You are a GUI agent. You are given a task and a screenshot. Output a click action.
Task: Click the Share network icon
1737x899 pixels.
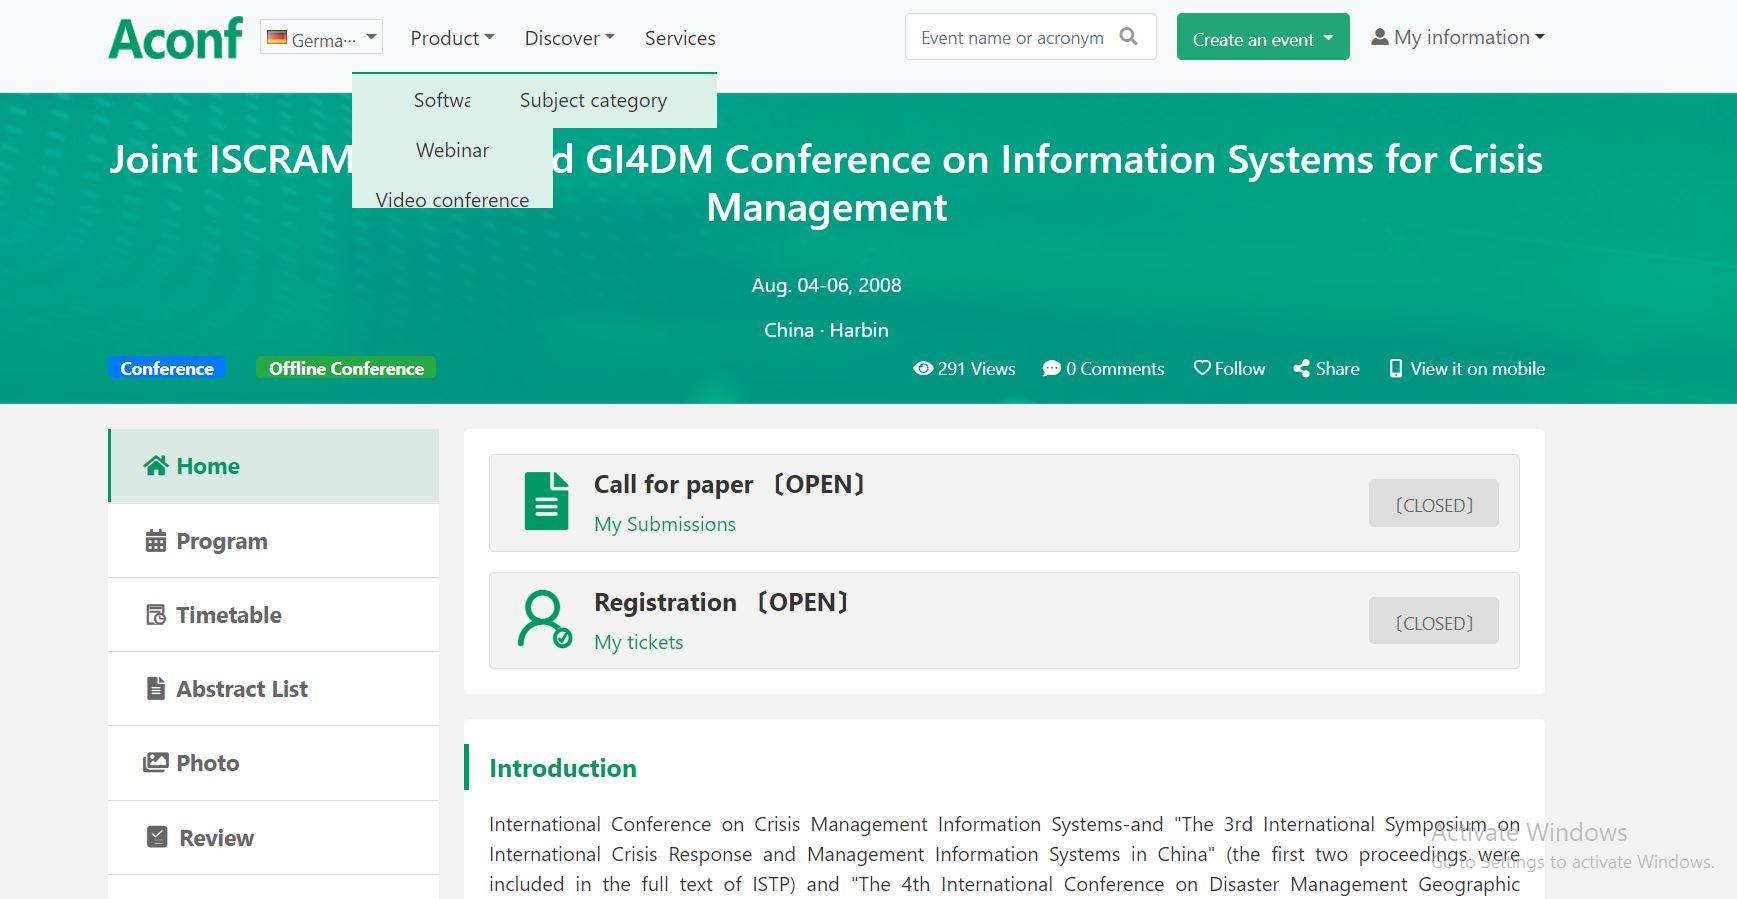point(1301,368)
